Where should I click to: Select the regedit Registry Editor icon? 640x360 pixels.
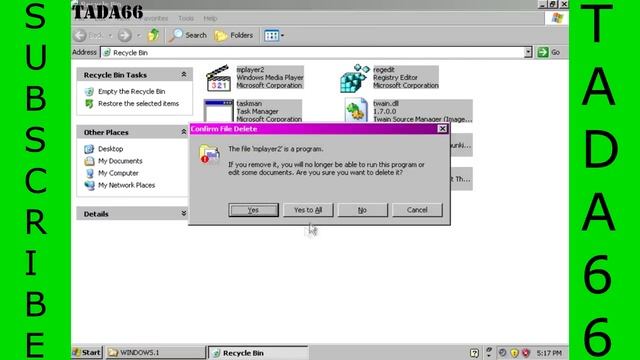tap(354, 78)
